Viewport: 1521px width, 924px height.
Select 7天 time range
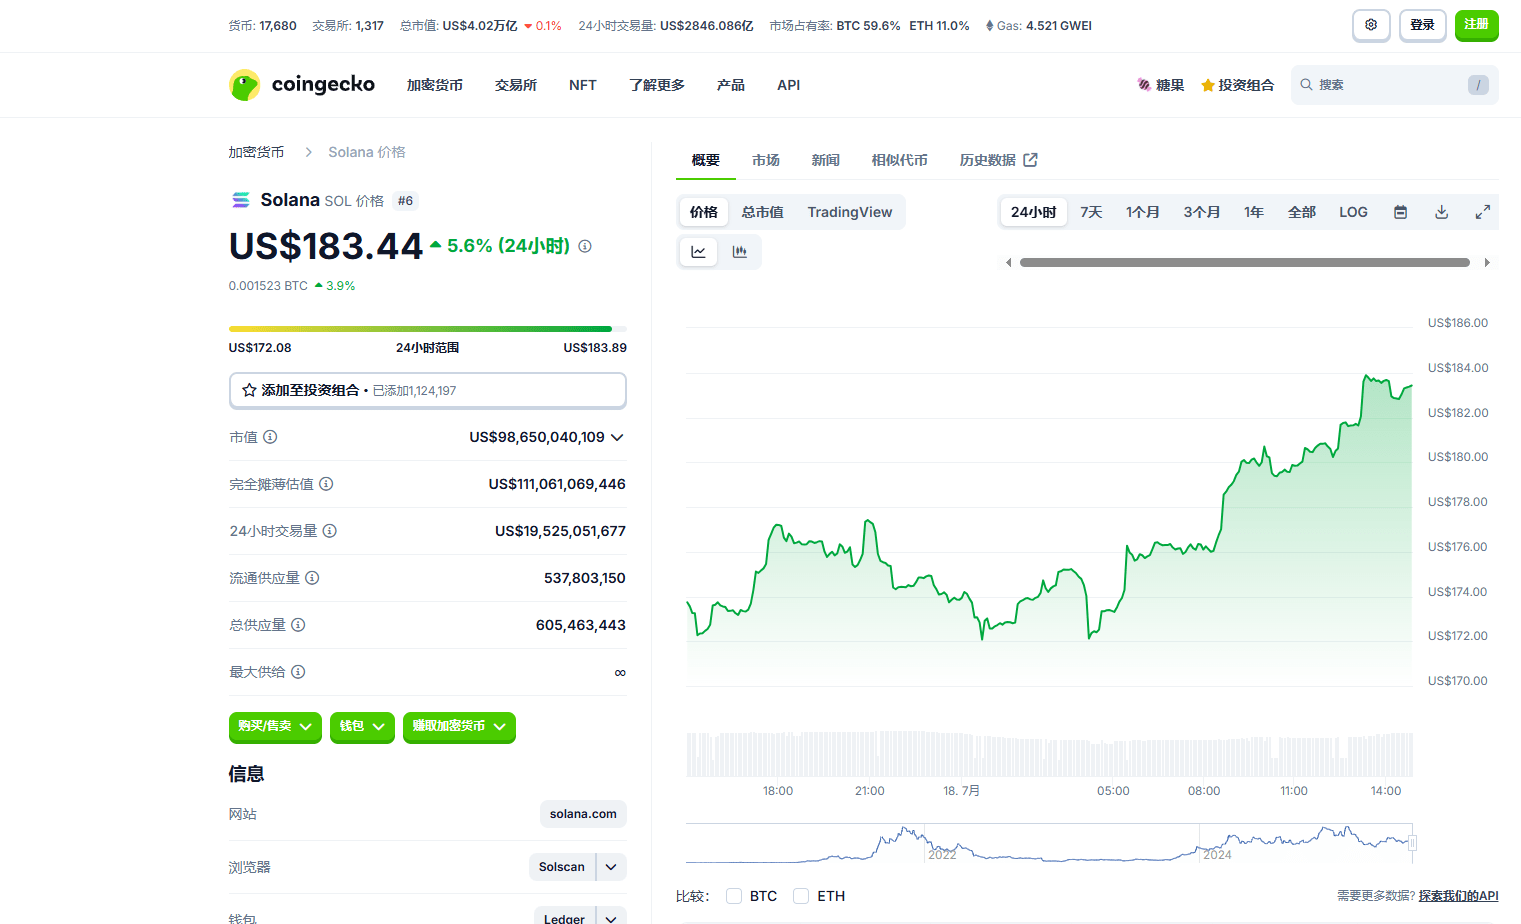pos(1091,212)
